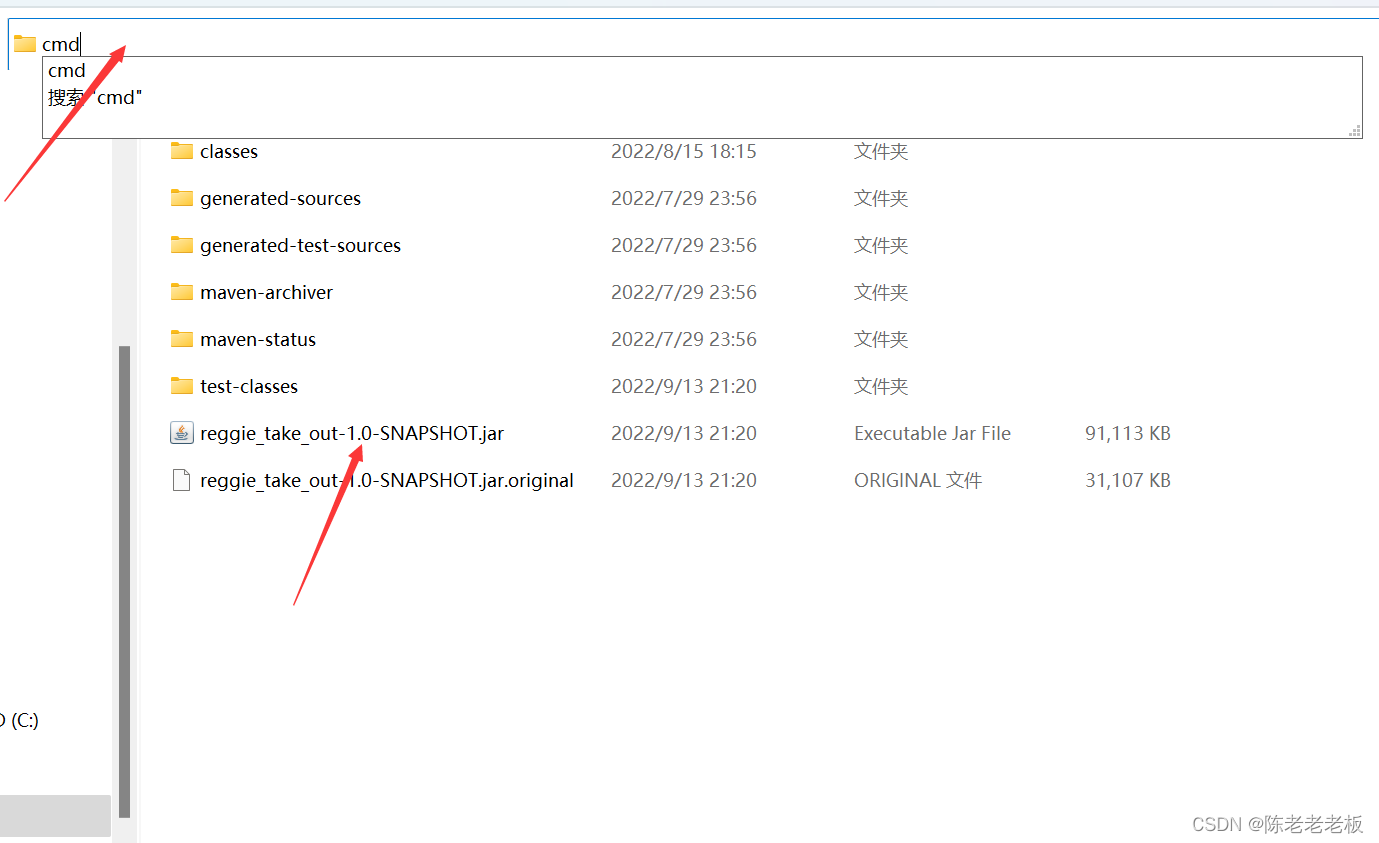The height and width of the screenshot is (843, 1379).
Task: Select the classes folder icon
Action: click(x=182, y=151)
